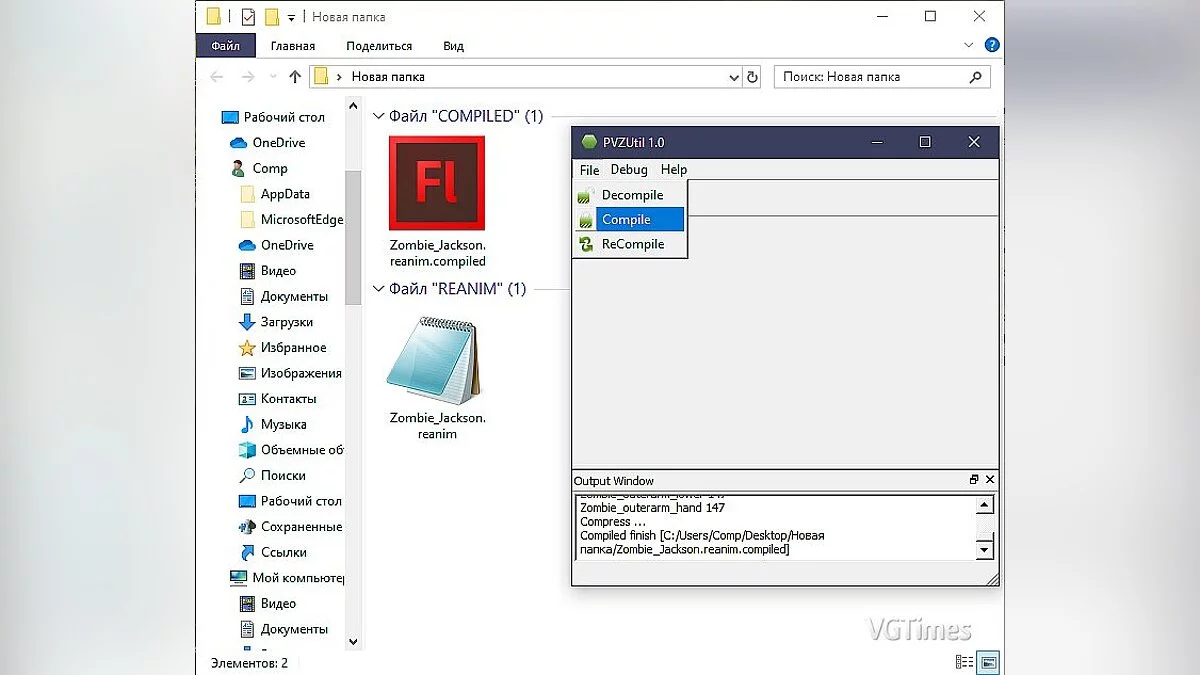Click Zombie_outerarm_hand 147 output line

[652, 508]
